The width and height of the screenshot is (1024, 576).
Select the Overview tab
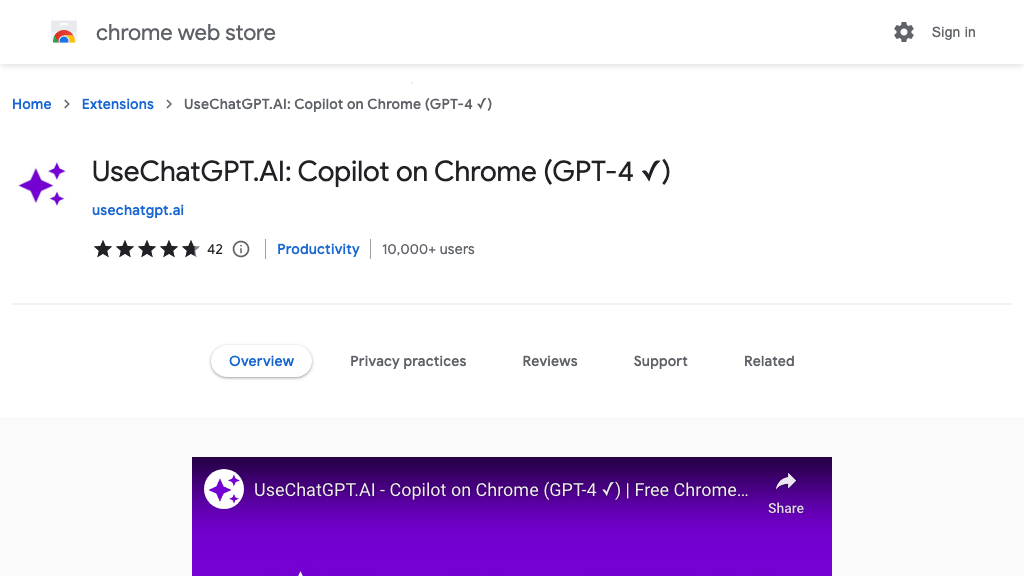(261, 361)
